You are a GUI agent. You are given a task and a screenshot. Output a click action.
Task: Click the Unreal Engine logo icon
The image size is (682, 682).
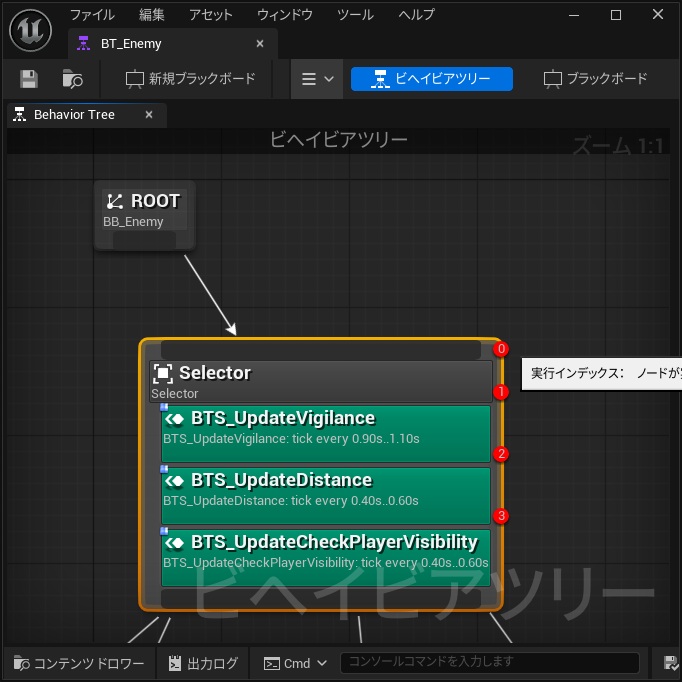(x=30, y=30)
